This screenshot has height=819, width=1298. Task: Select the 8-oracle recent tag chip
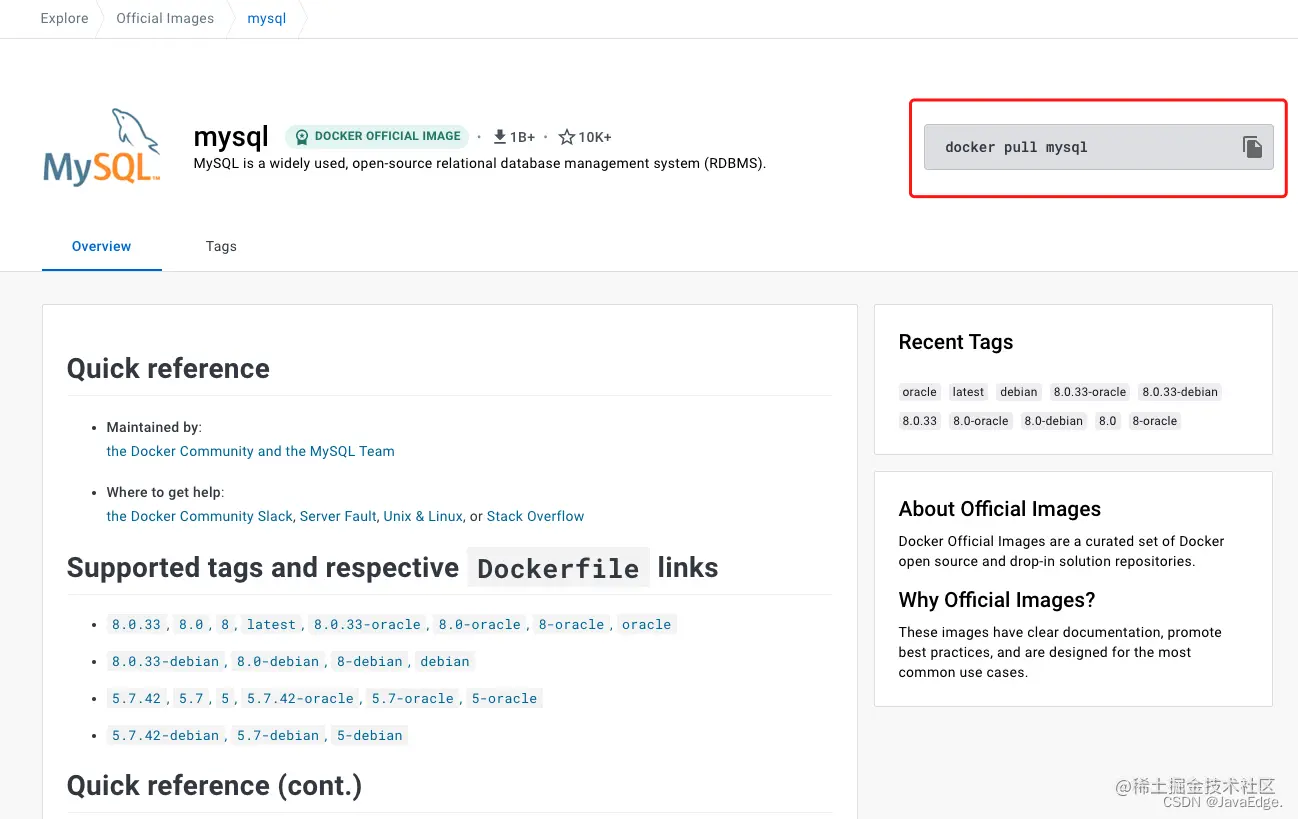[x=1154, y=421]
